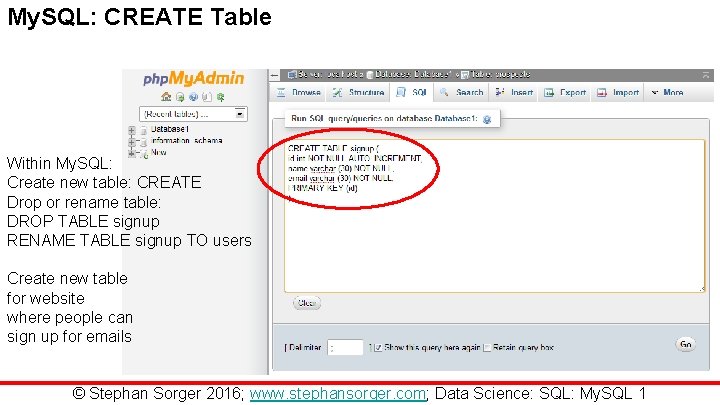Expand the Database1 tree node
720x405 pixels.
132,130
